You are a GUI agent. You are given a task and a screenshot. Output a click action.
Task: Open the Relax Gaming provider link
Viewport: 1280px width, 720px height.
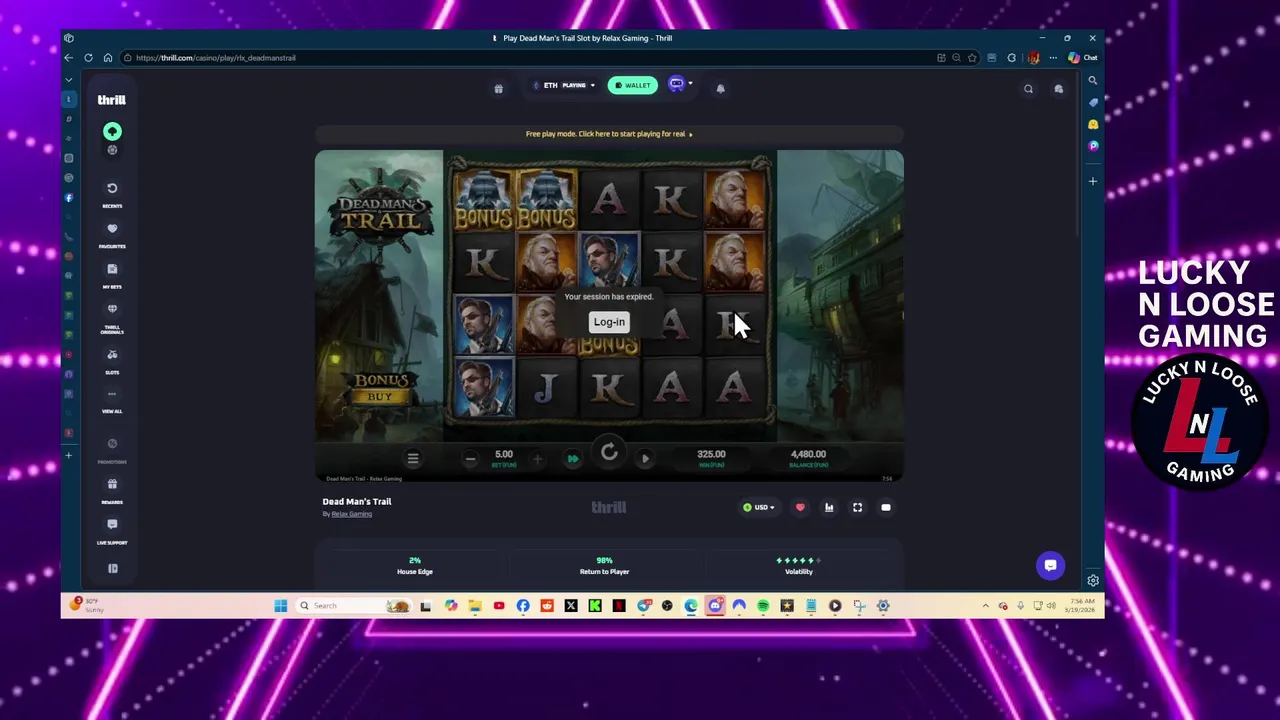pos(351,514)
